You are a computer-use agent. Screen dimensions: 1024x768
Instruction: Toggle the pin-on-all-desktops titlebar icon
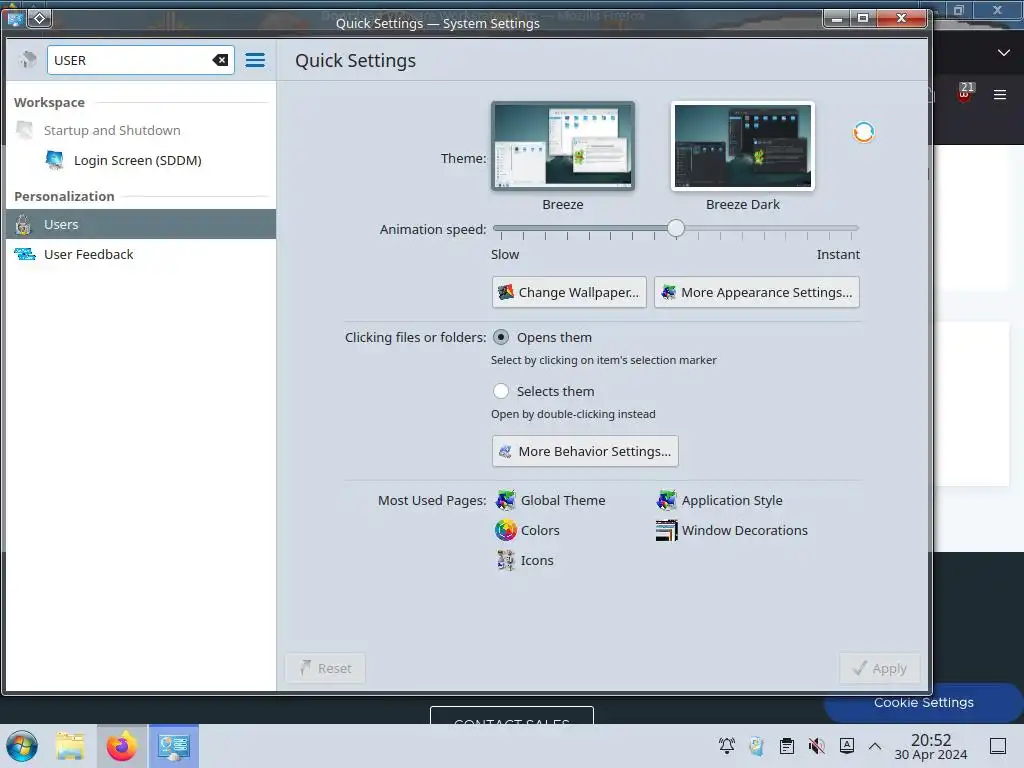(39, 18)
